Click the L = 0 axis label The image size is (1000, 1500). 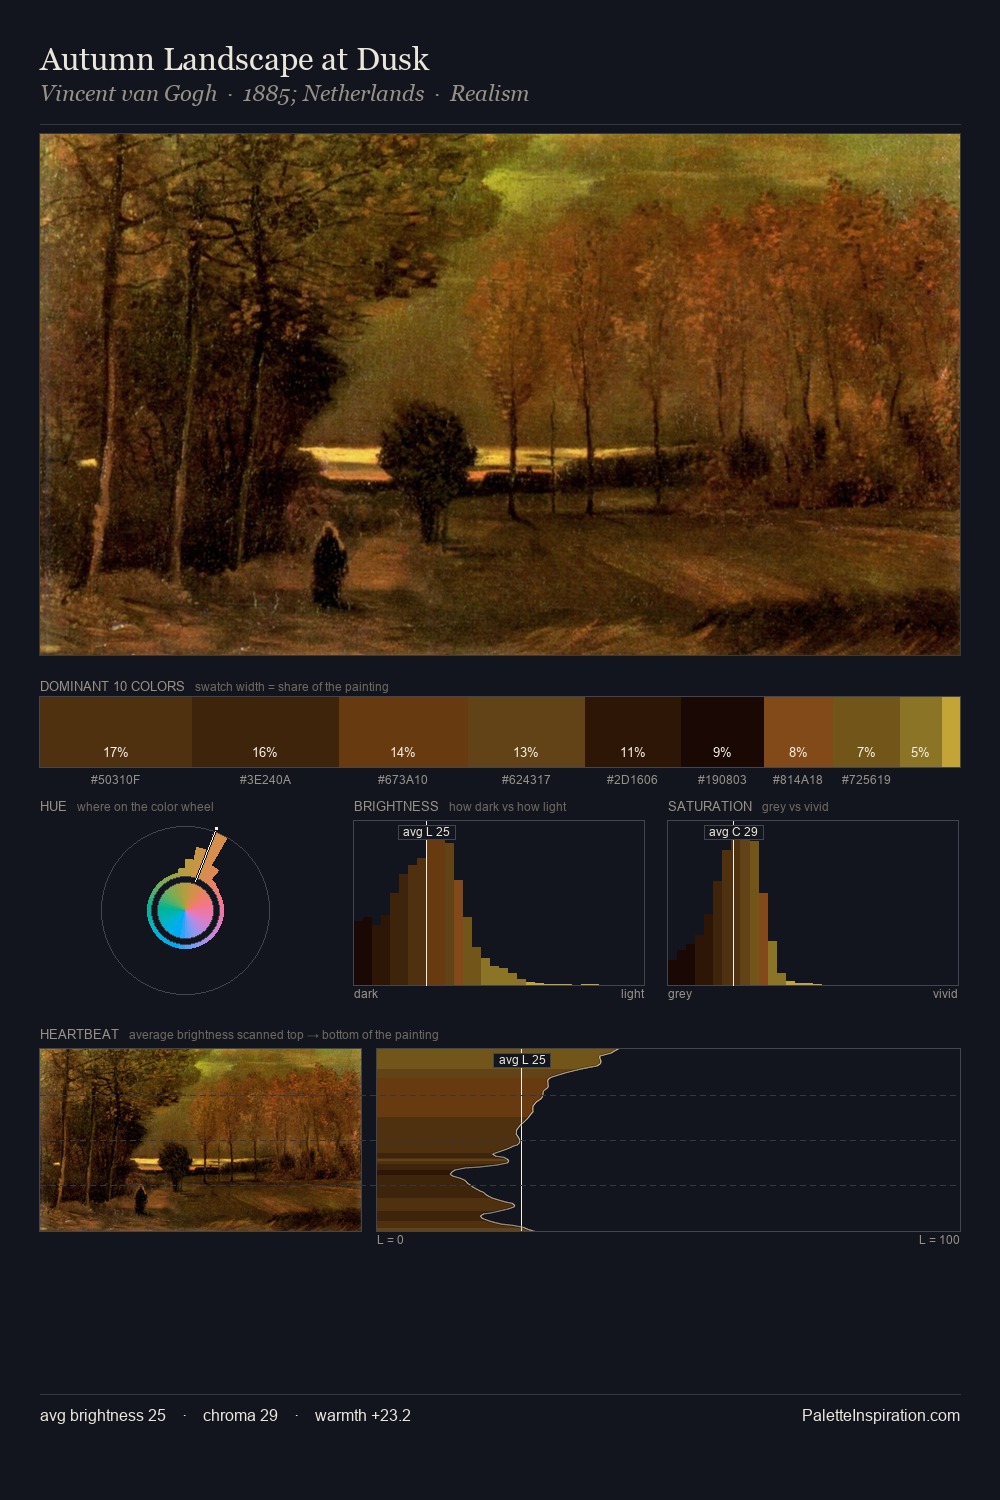390,1240
